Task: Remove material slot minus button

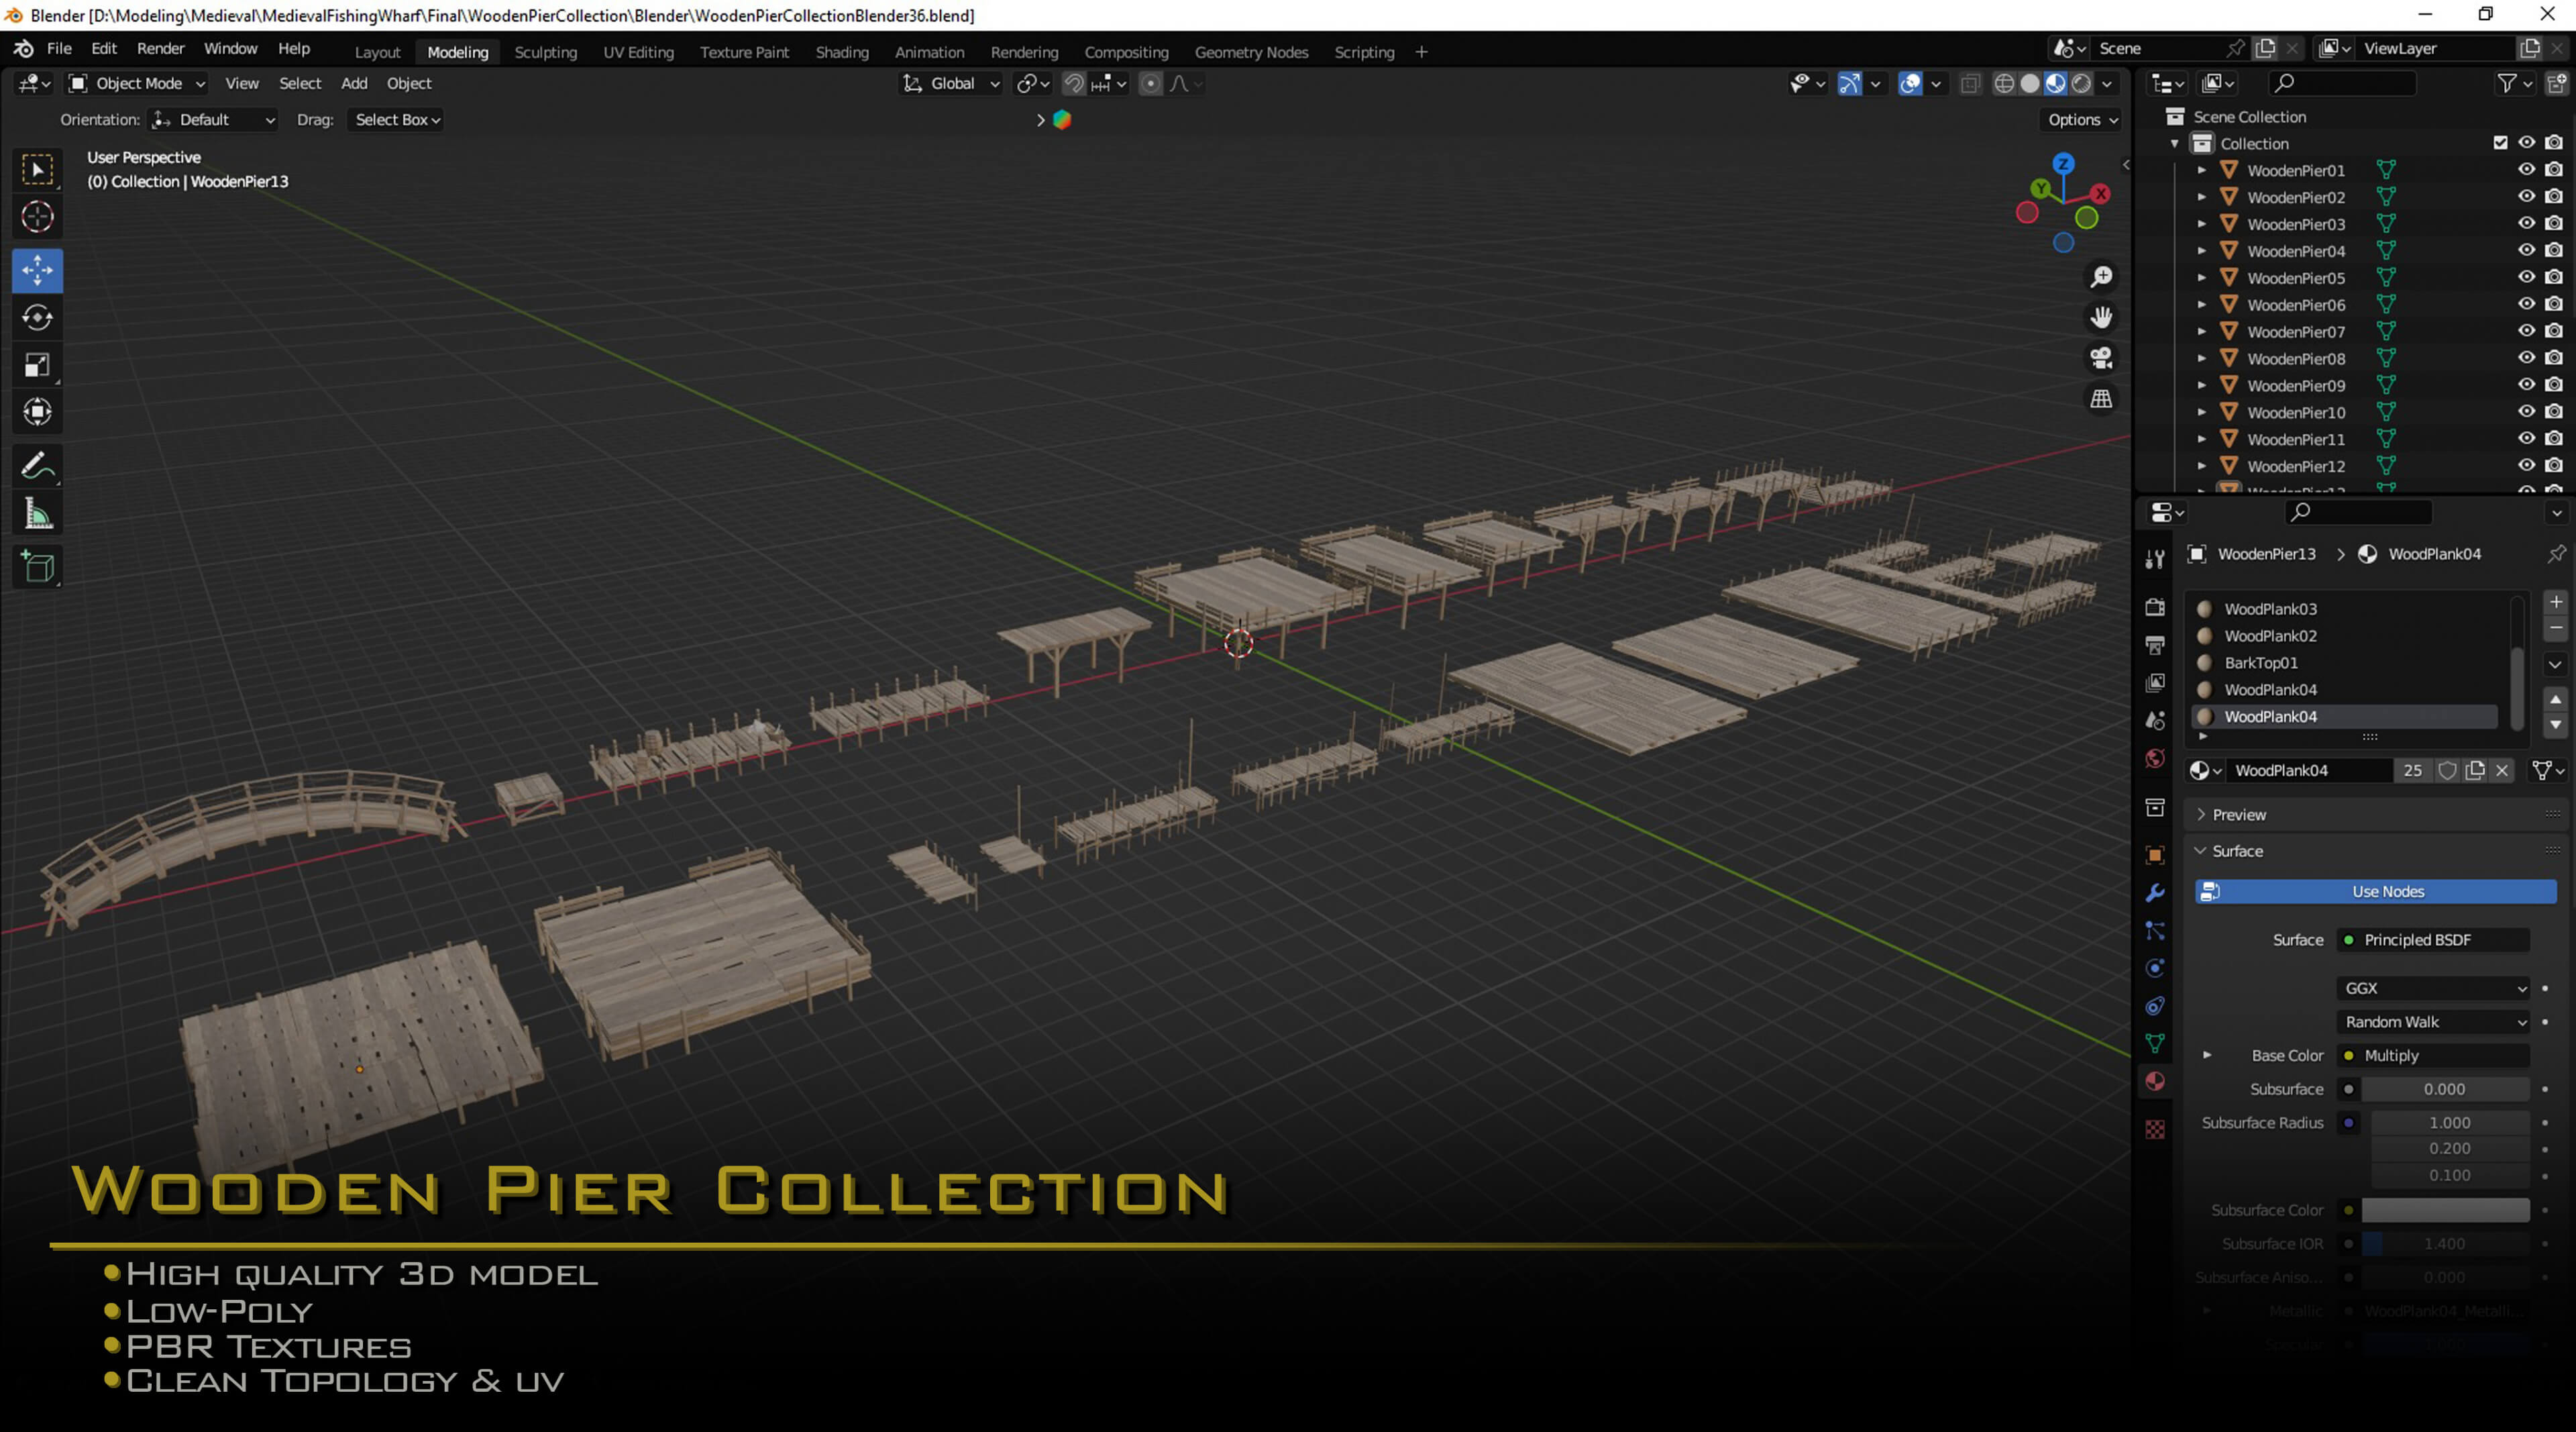Action: pos(2555,629)
